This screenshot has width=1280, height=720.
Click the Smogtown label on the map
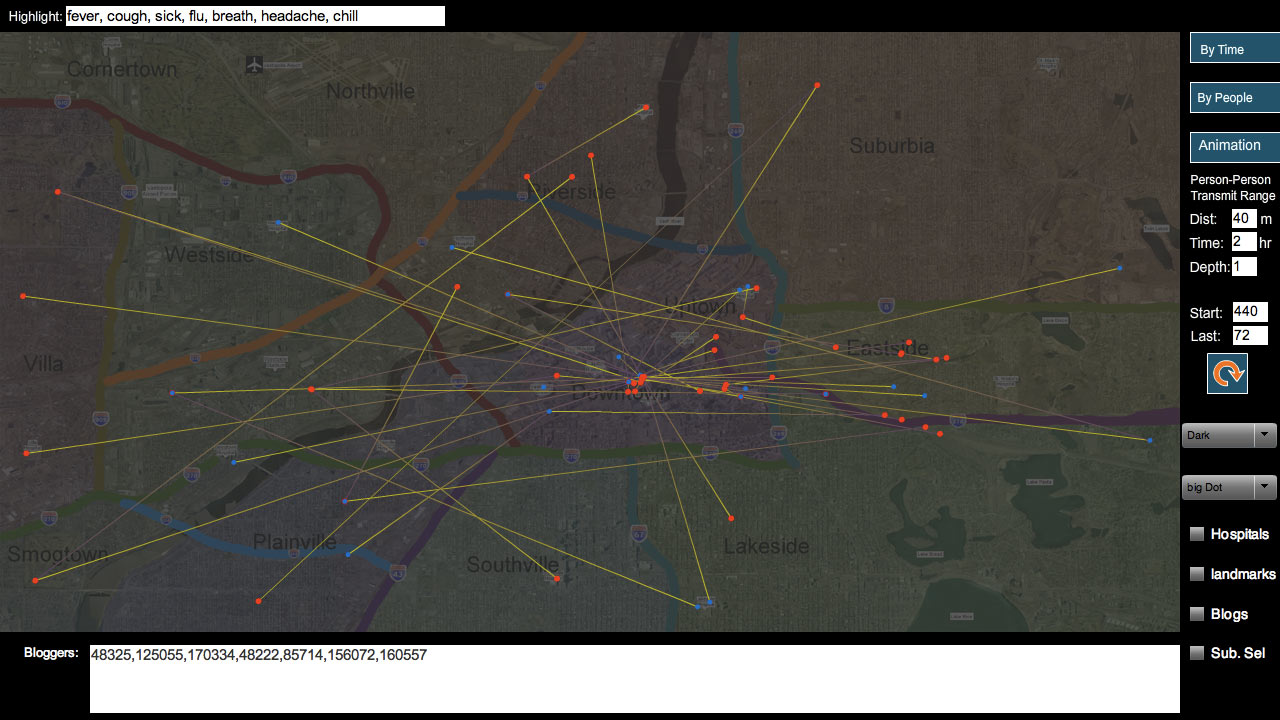tap(58, 554)
